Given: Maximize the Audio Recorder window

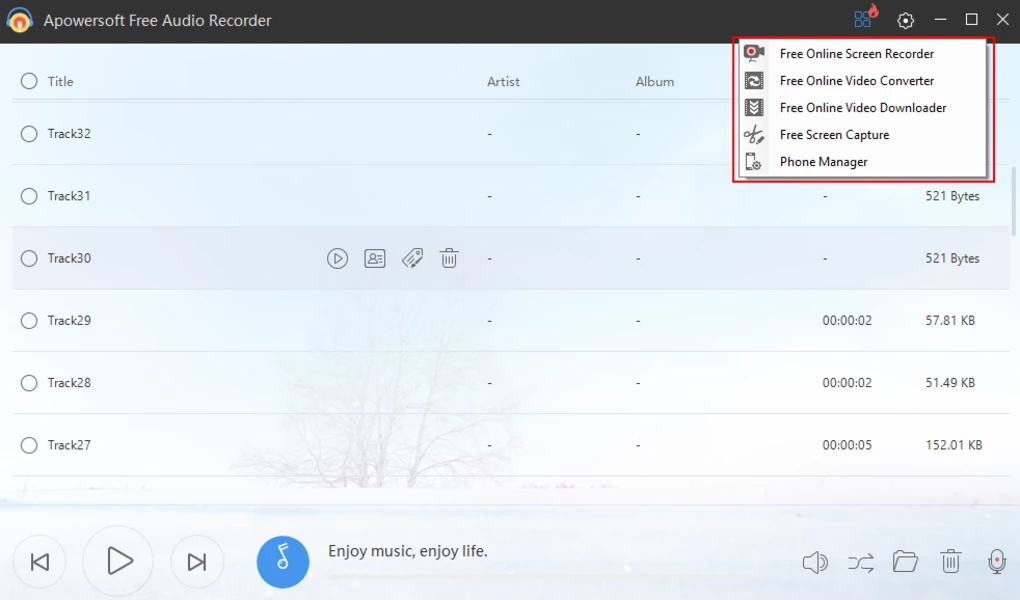Looking at the screenshot, I should click(971, 20).
